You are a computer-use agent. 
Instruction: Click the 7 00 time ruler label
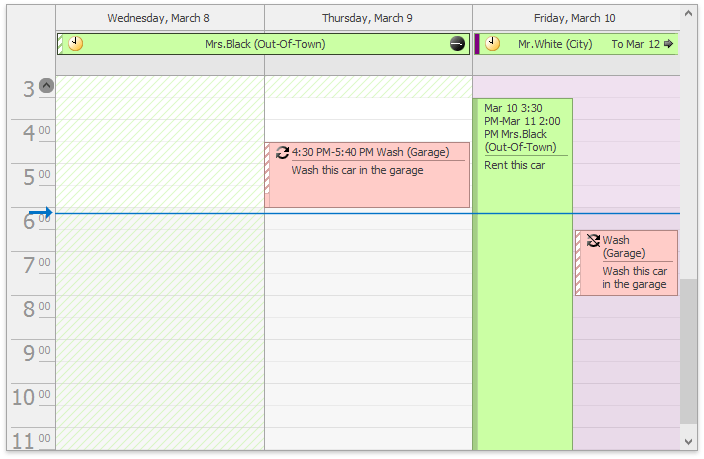point(34,264)
